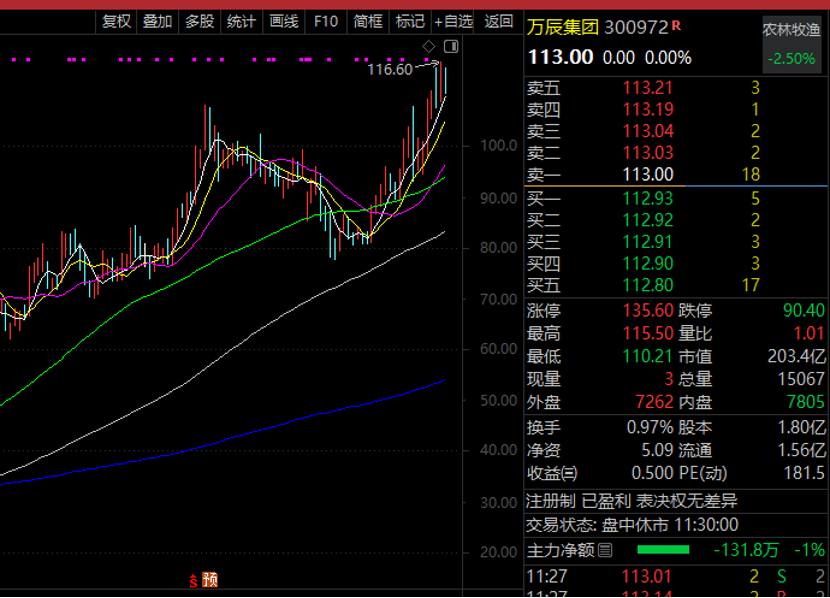Open the 叠加 overlay option
The width and height of the screenshot is (830, 598).
tap(157, 21)
